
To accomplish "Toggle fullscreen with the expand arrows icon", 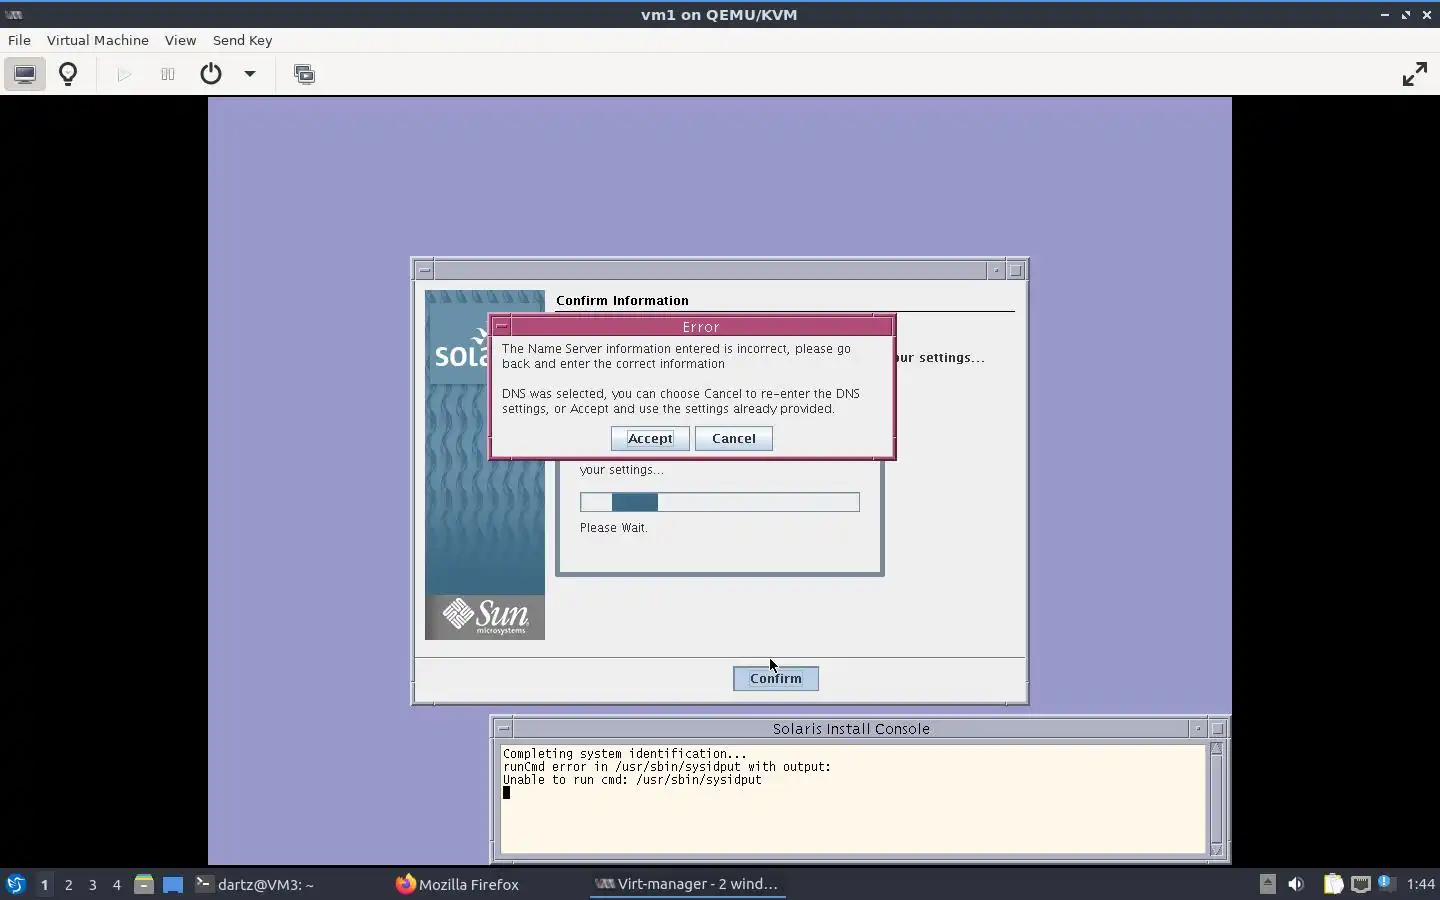I will tap(1414, 74).
